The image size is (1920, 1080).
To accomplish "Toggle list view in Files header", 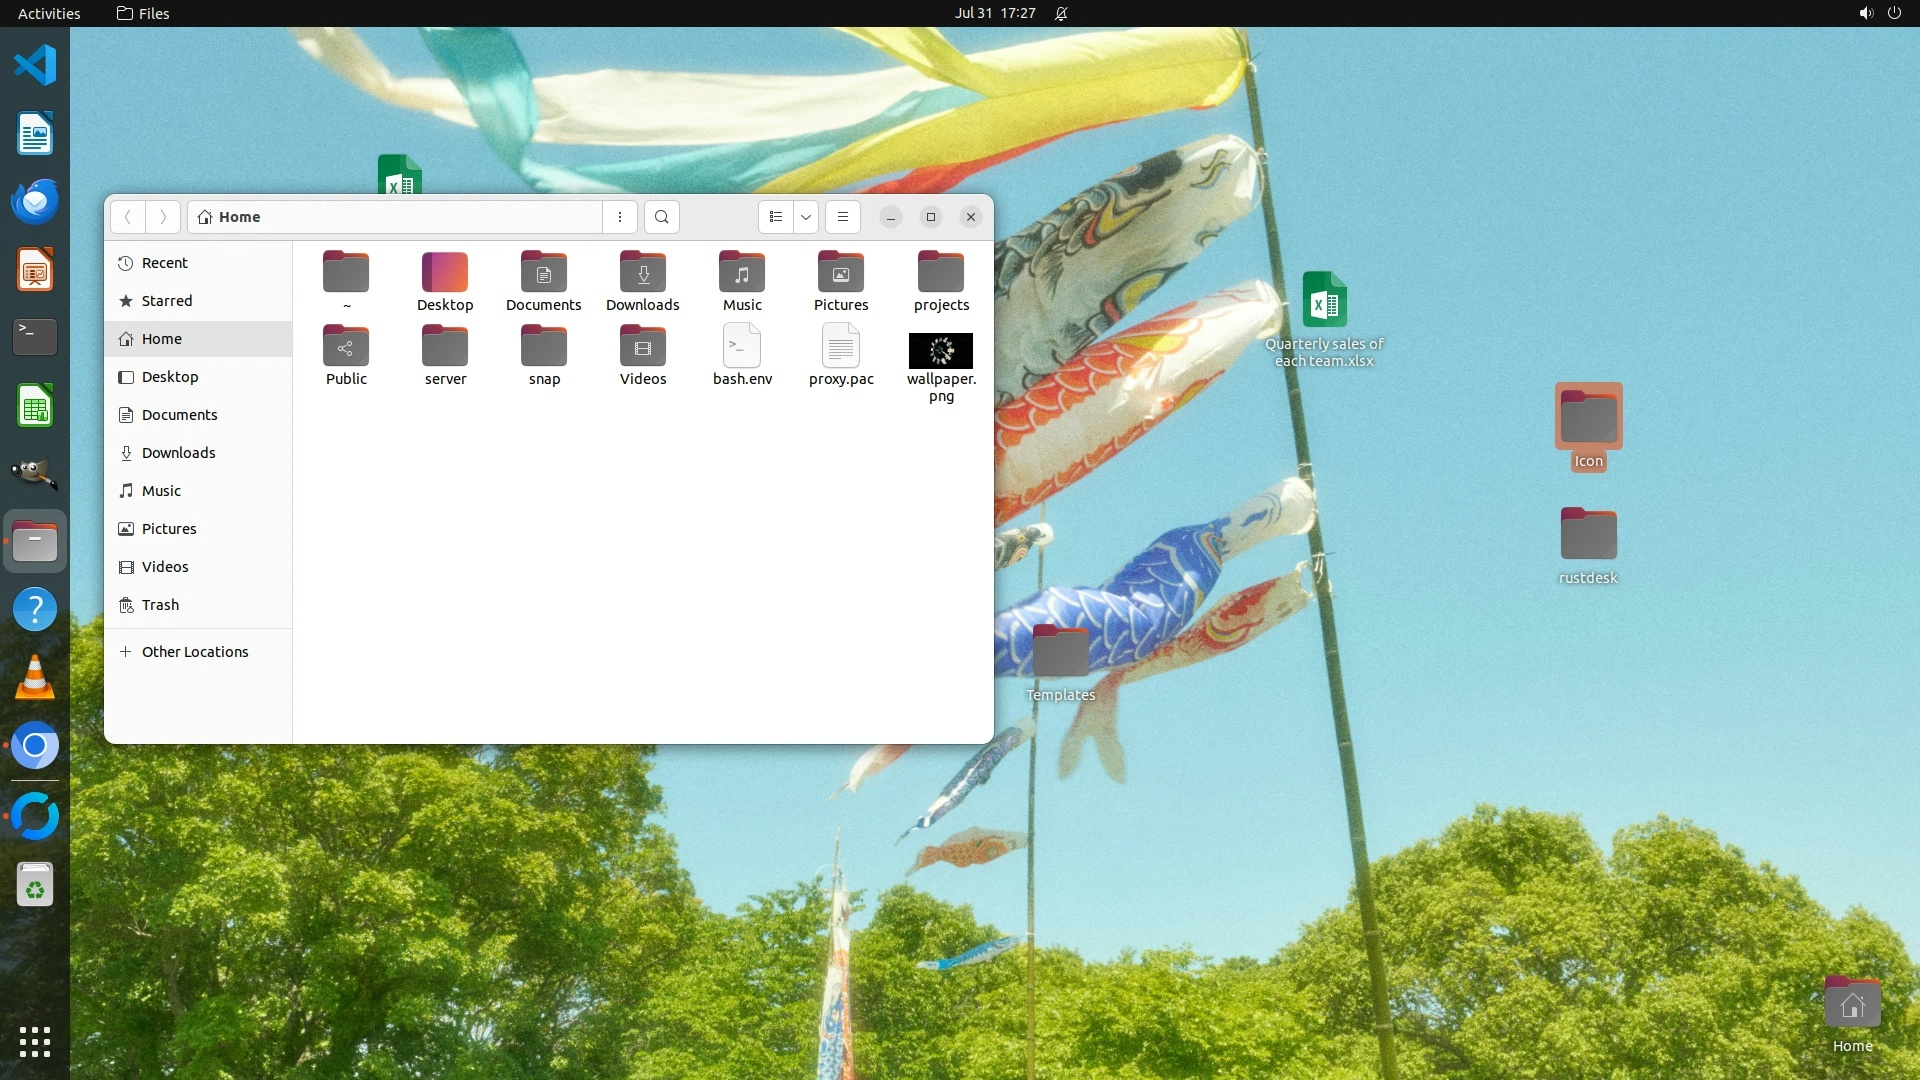I will coord(776,217).
